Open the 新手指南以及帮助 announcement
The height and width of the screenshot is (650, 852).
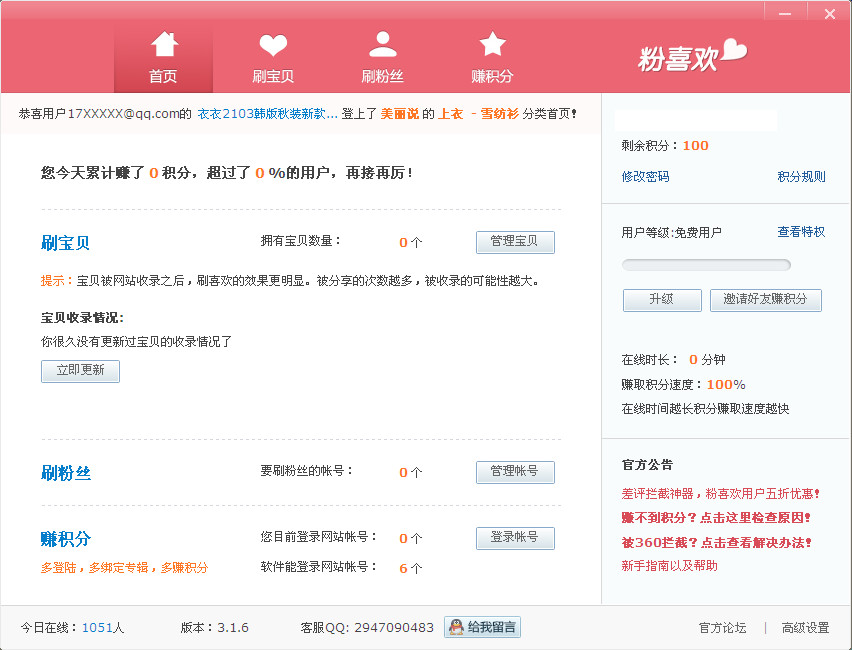click(669, 566)
